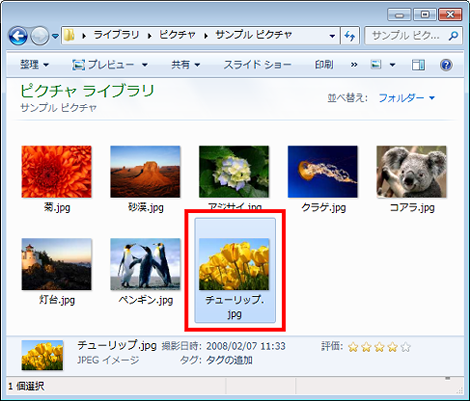
Task: Click the magnifier icon in search box
Action: pyautogui.click(x=453, y=36)
